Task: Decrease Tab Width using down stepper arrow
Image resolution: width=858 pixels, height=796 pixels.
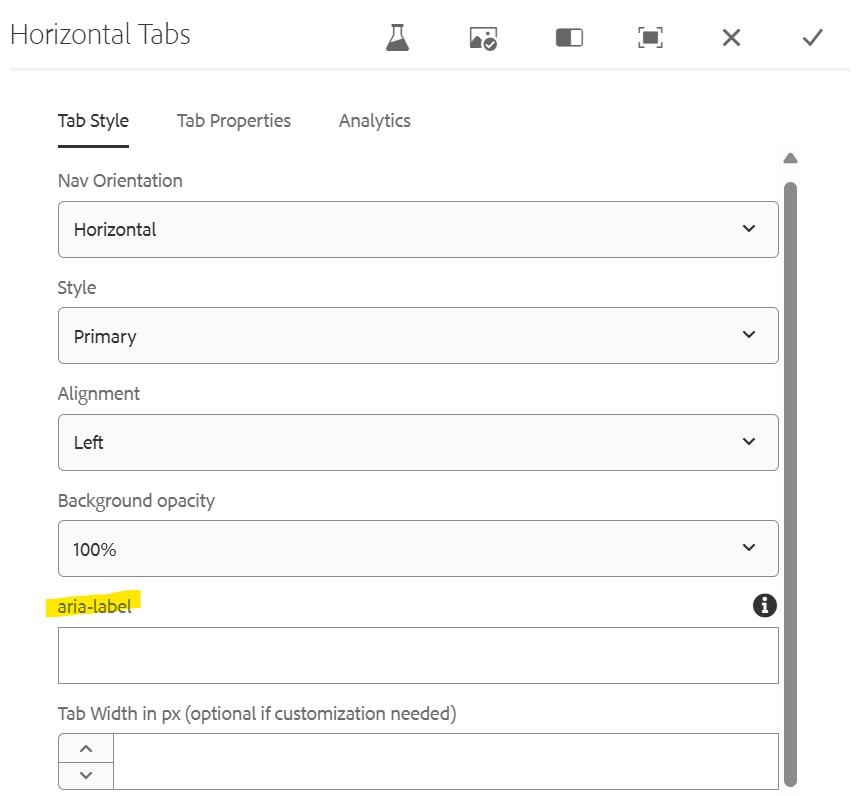Action: pos(86,775)
